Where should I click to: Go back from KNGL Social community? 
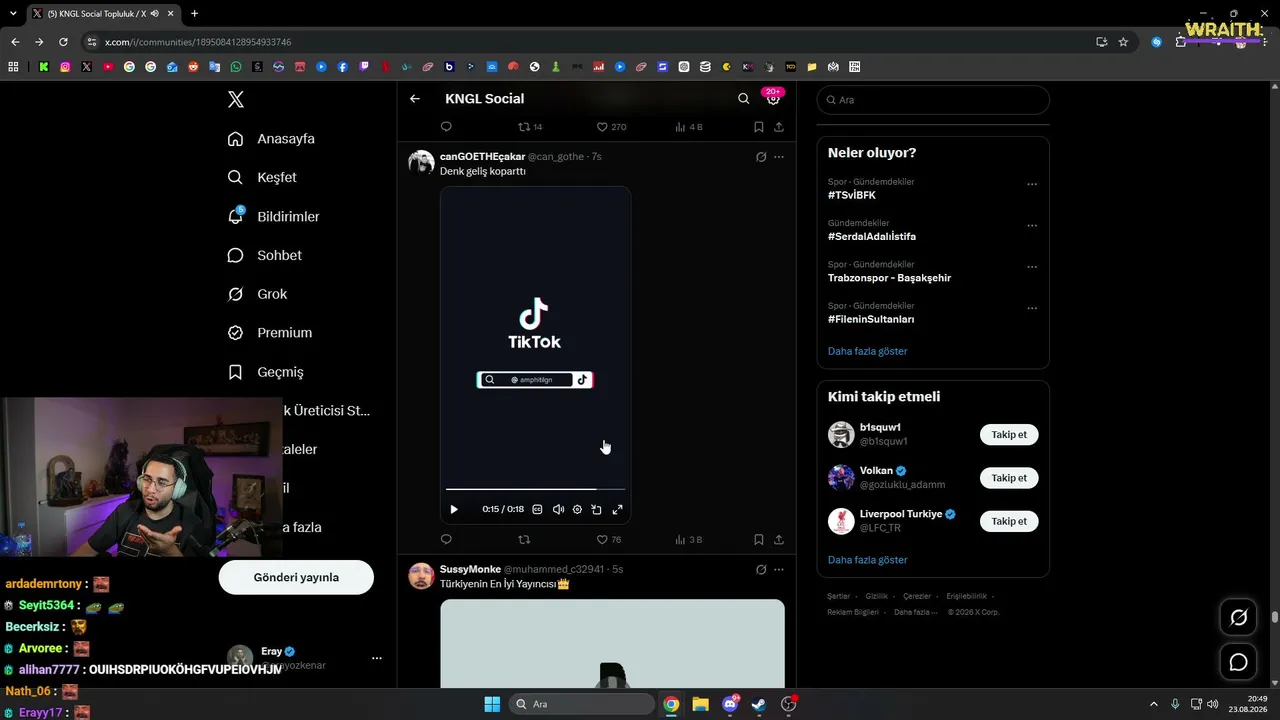click(415, 99)
